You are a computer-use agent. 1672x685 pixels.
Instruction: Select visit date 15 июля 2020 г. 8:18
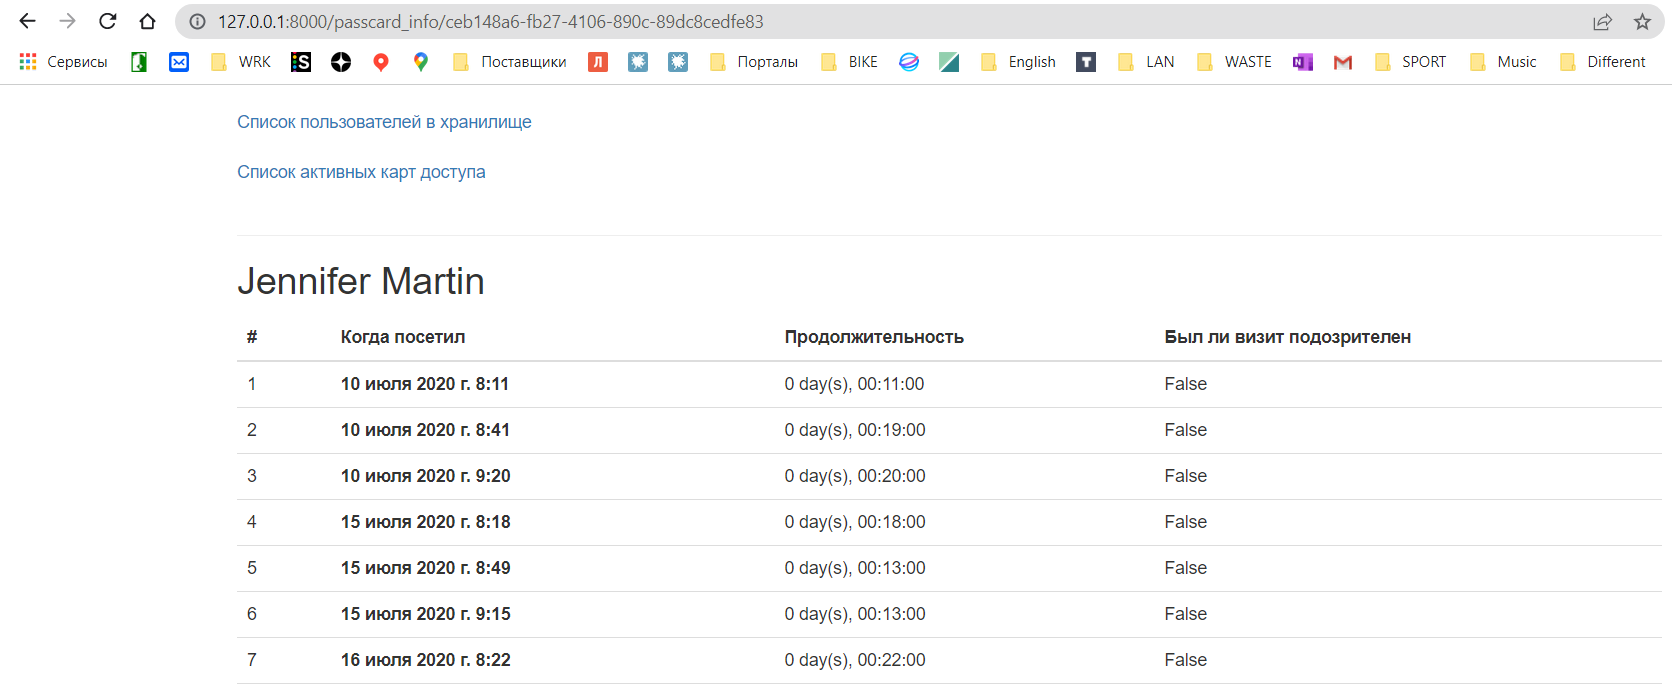point(426,522)
